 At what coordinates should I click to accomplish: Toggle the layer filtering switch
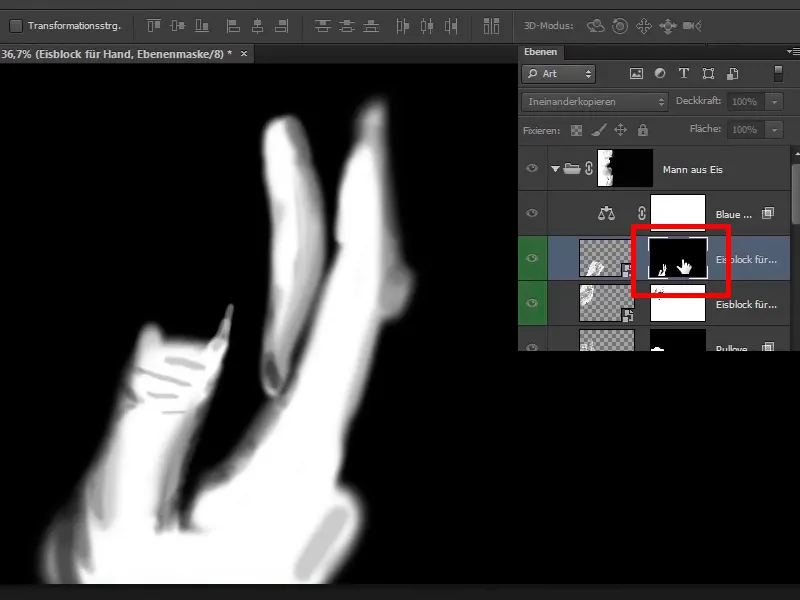778,73
